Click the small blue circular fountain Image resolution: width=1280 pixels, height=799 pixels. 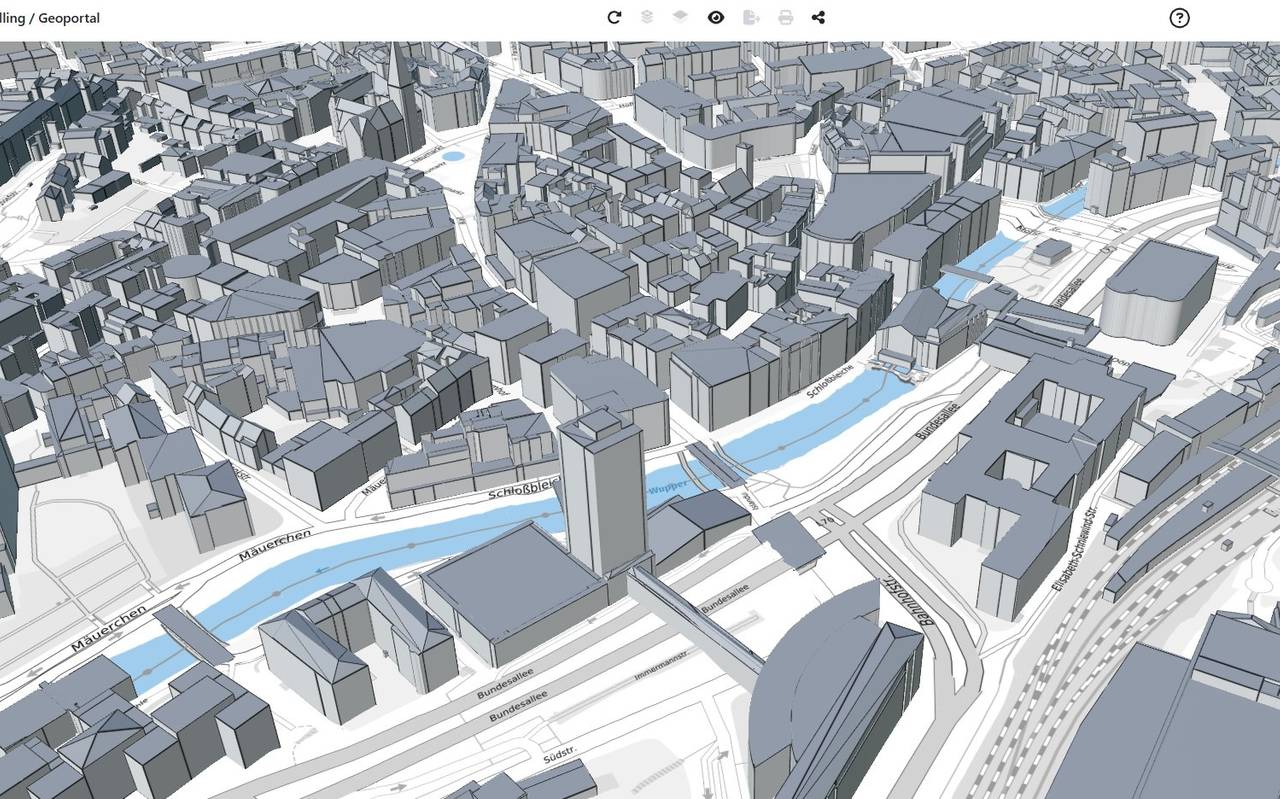click(453, 156)
